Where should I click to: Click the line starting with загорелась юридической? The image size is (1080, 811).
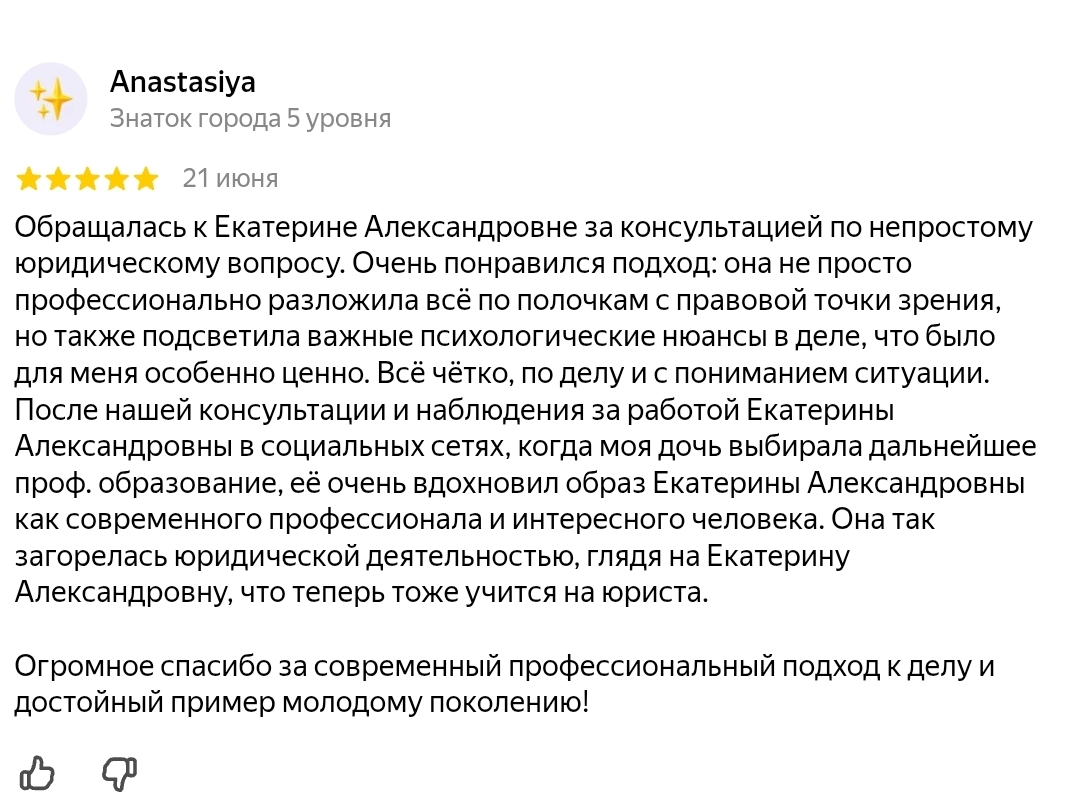(x=432, y=556)
